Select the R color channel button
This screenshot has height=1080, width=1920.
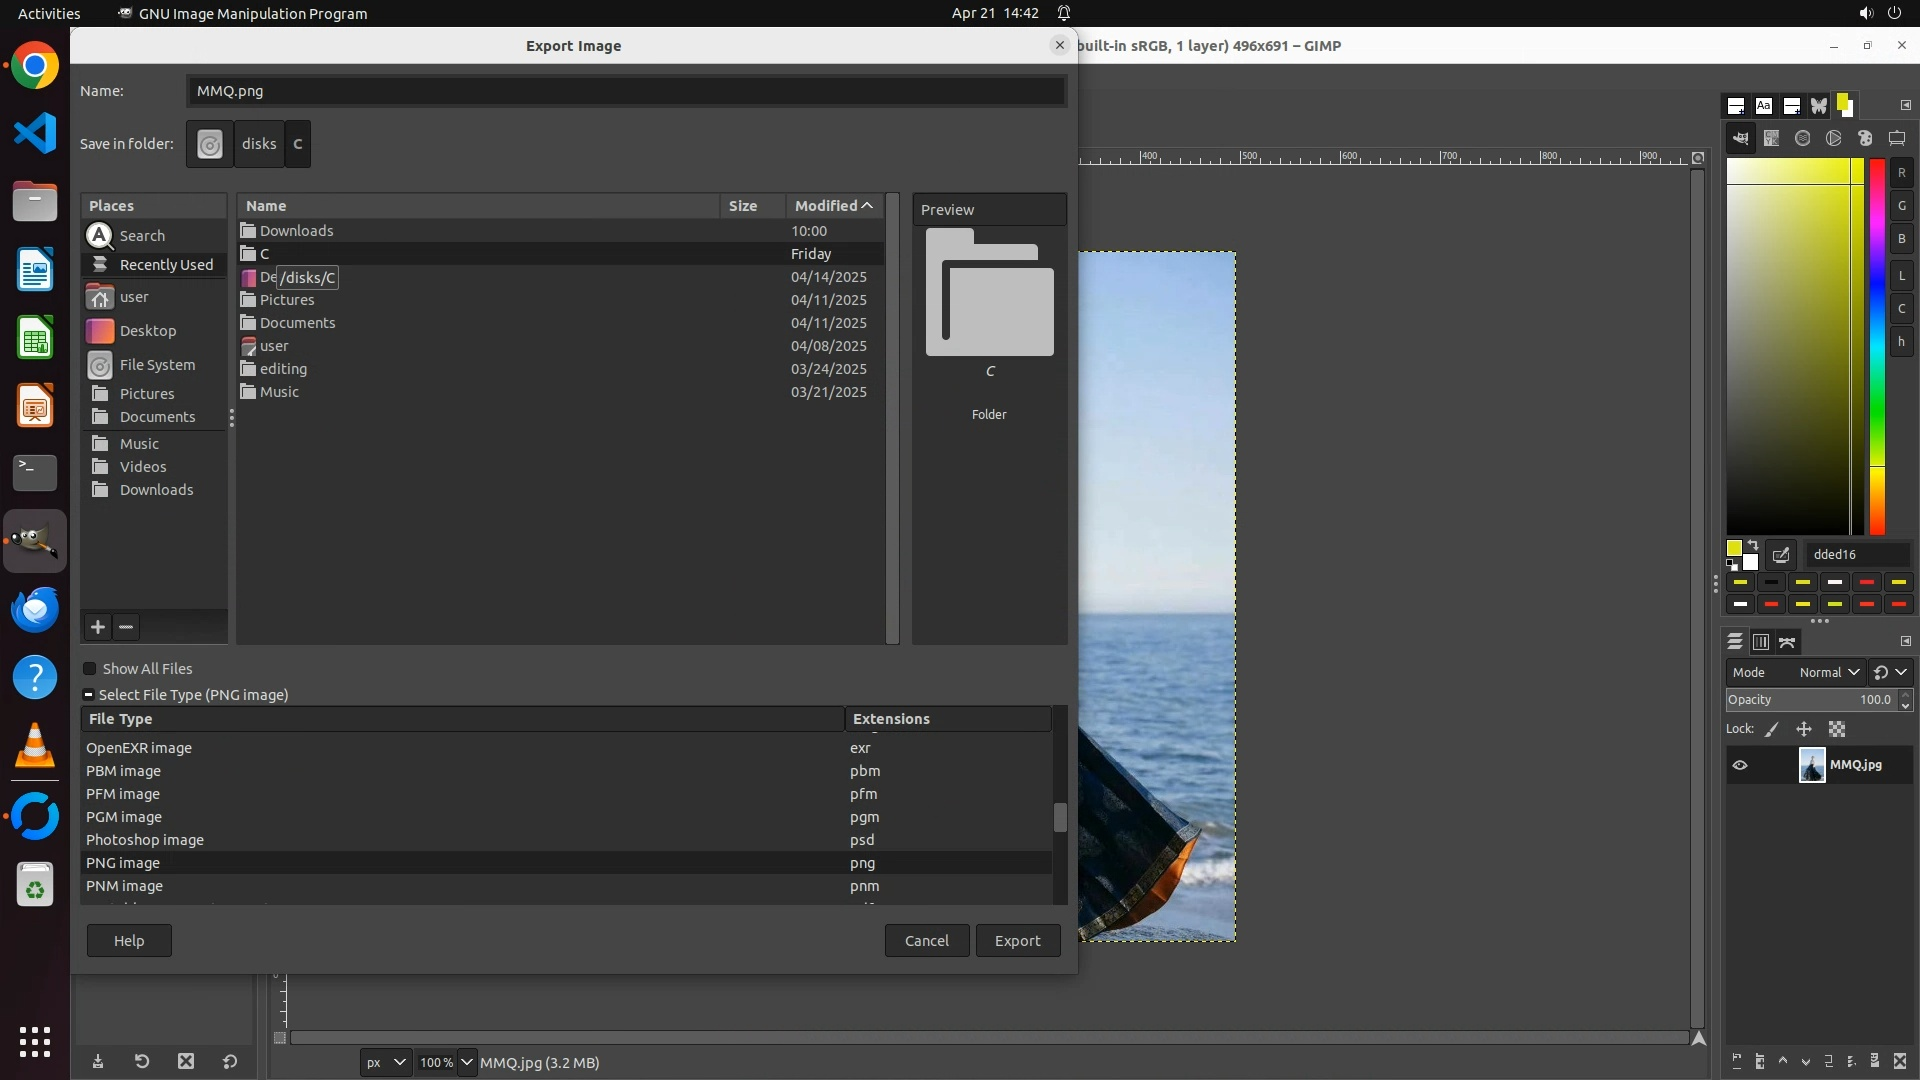point(1901,173)
